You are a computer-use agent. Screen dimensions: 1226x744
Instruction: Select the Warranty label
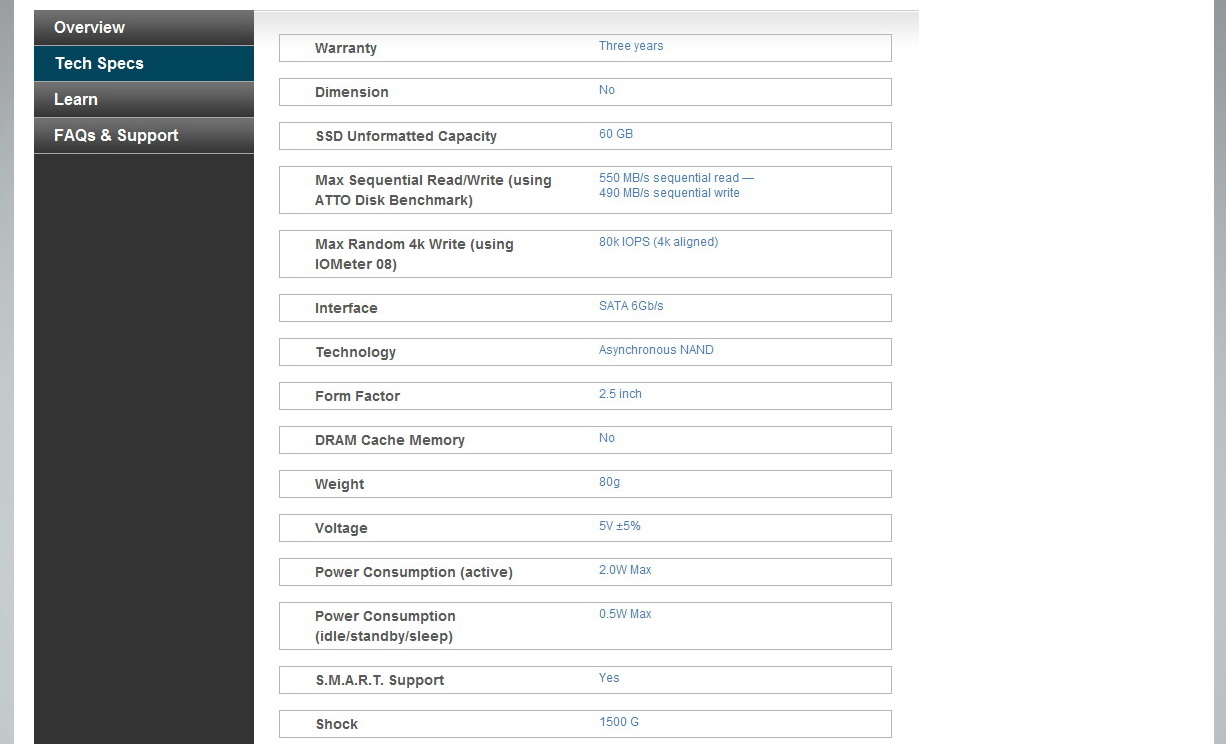point(346,48)
